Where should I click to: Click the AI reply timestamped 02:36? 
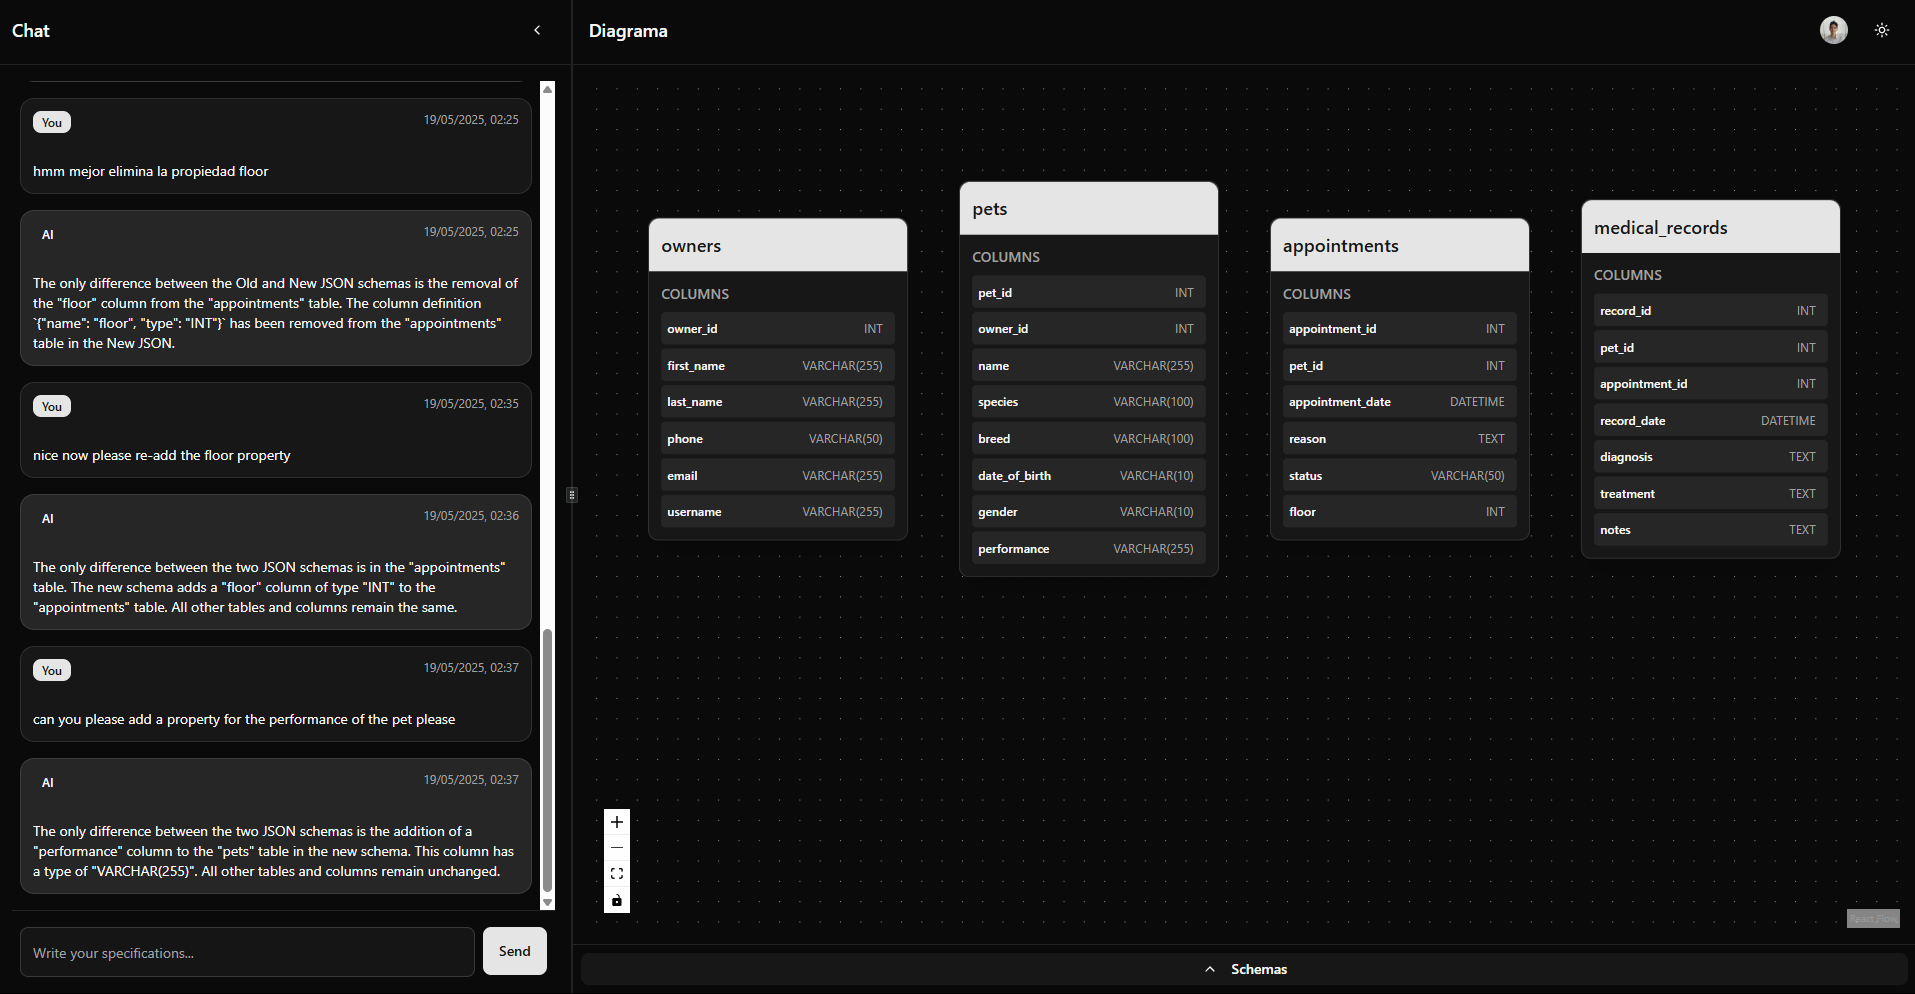[x=276, y=562]
